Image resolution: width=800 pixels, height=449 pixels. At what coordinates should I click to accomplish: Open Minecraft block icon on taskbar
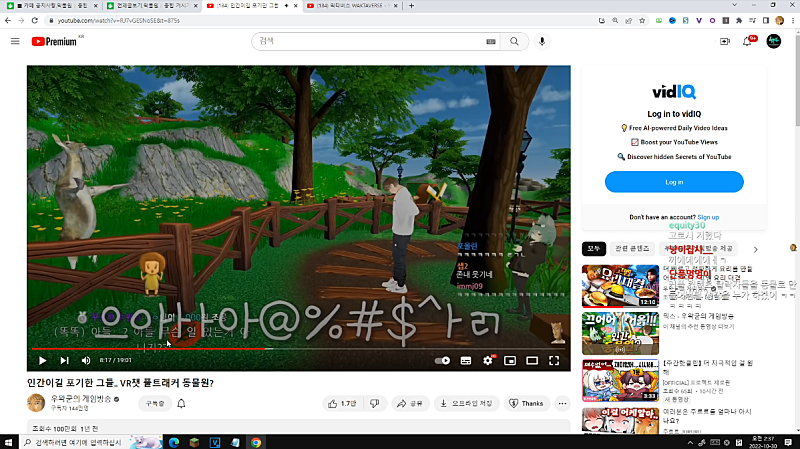[x=194, y=442]
